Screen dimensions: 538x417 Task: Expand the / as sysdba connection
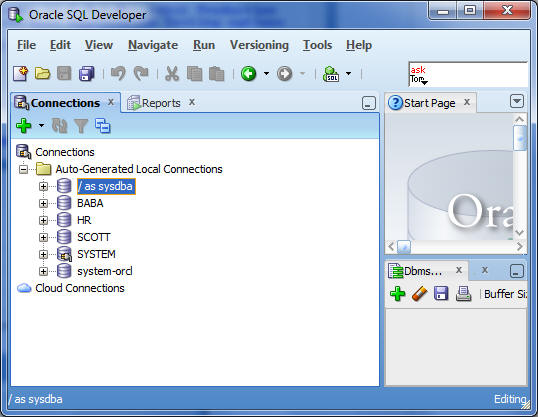[43, 186]
